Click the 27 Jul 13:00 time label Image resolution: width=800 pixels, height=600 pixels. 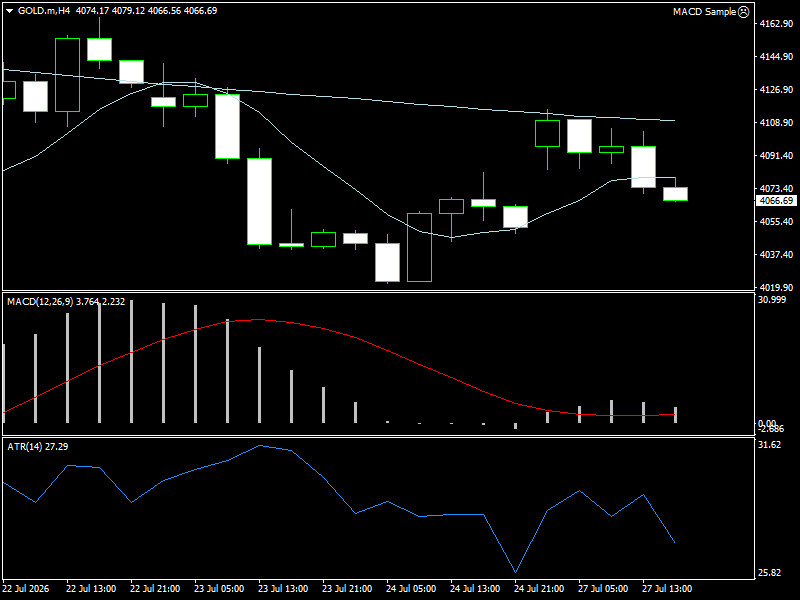coord(667,589)
